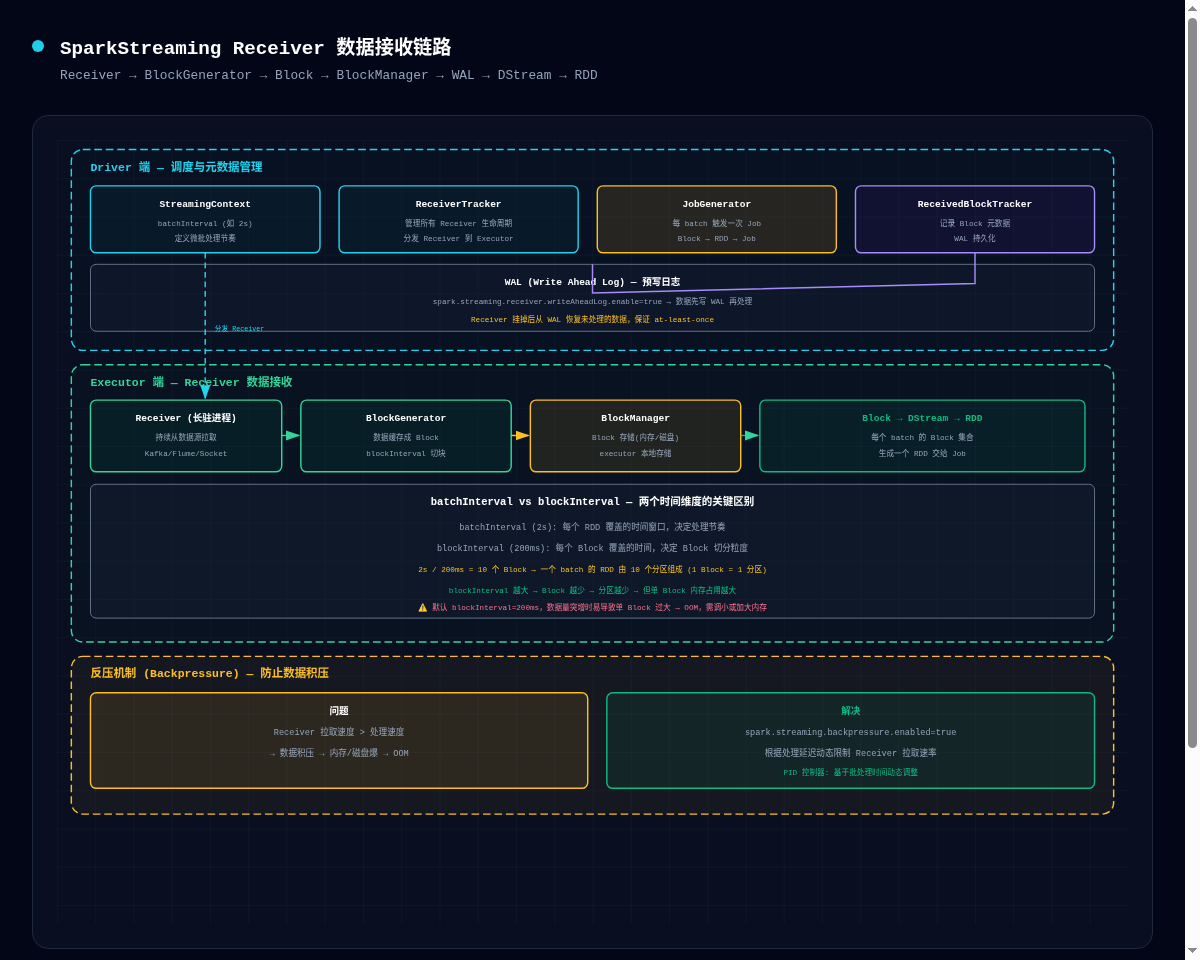Click the StreamingContext box title
Image resolution: width=1200 pixels, height=960 pixels.
pyautogui.click(x=205, y=204)
